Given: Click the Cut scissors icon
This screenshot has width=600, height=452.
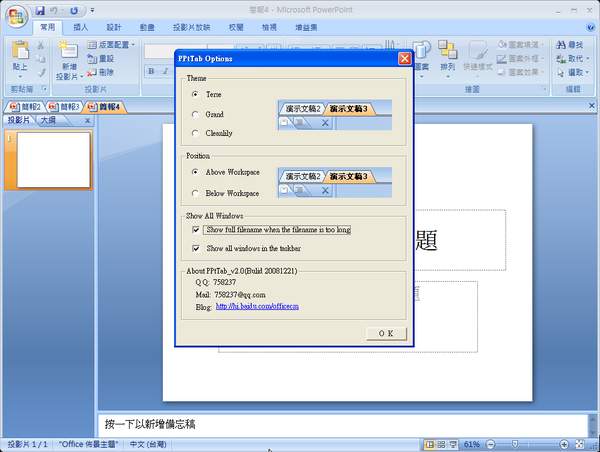Looking at the screenshot, I should point(41,46).
